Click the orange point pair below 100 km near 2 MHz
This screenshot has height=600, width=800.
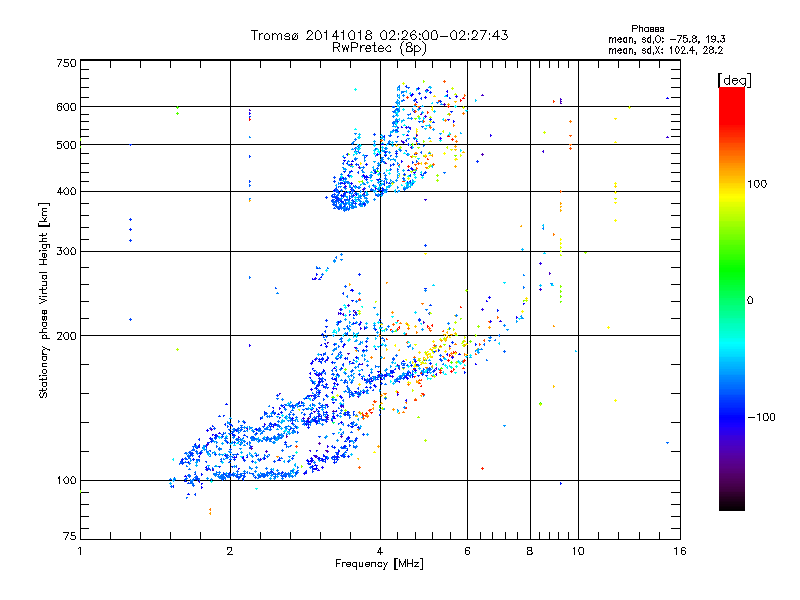tap(210, 511)
